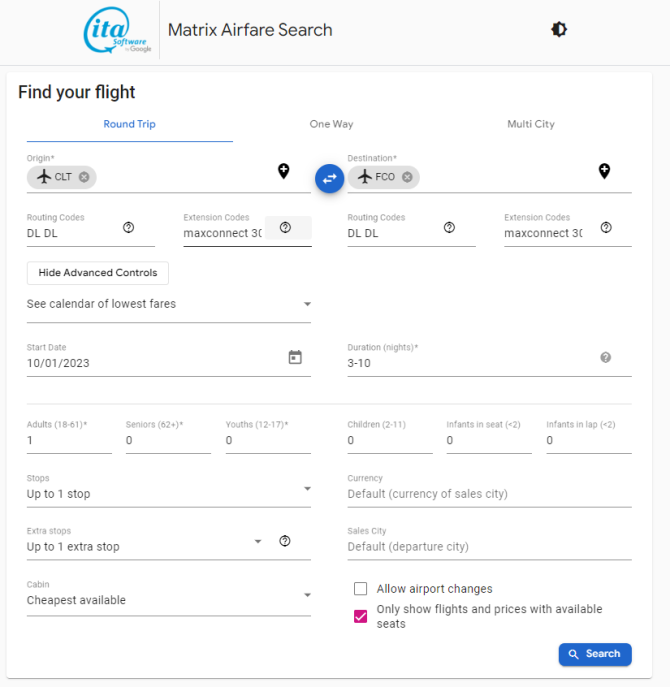Expand See calendar of lowest fares dropdown
The image size is (670, 687).
click(x=169, y=304)
